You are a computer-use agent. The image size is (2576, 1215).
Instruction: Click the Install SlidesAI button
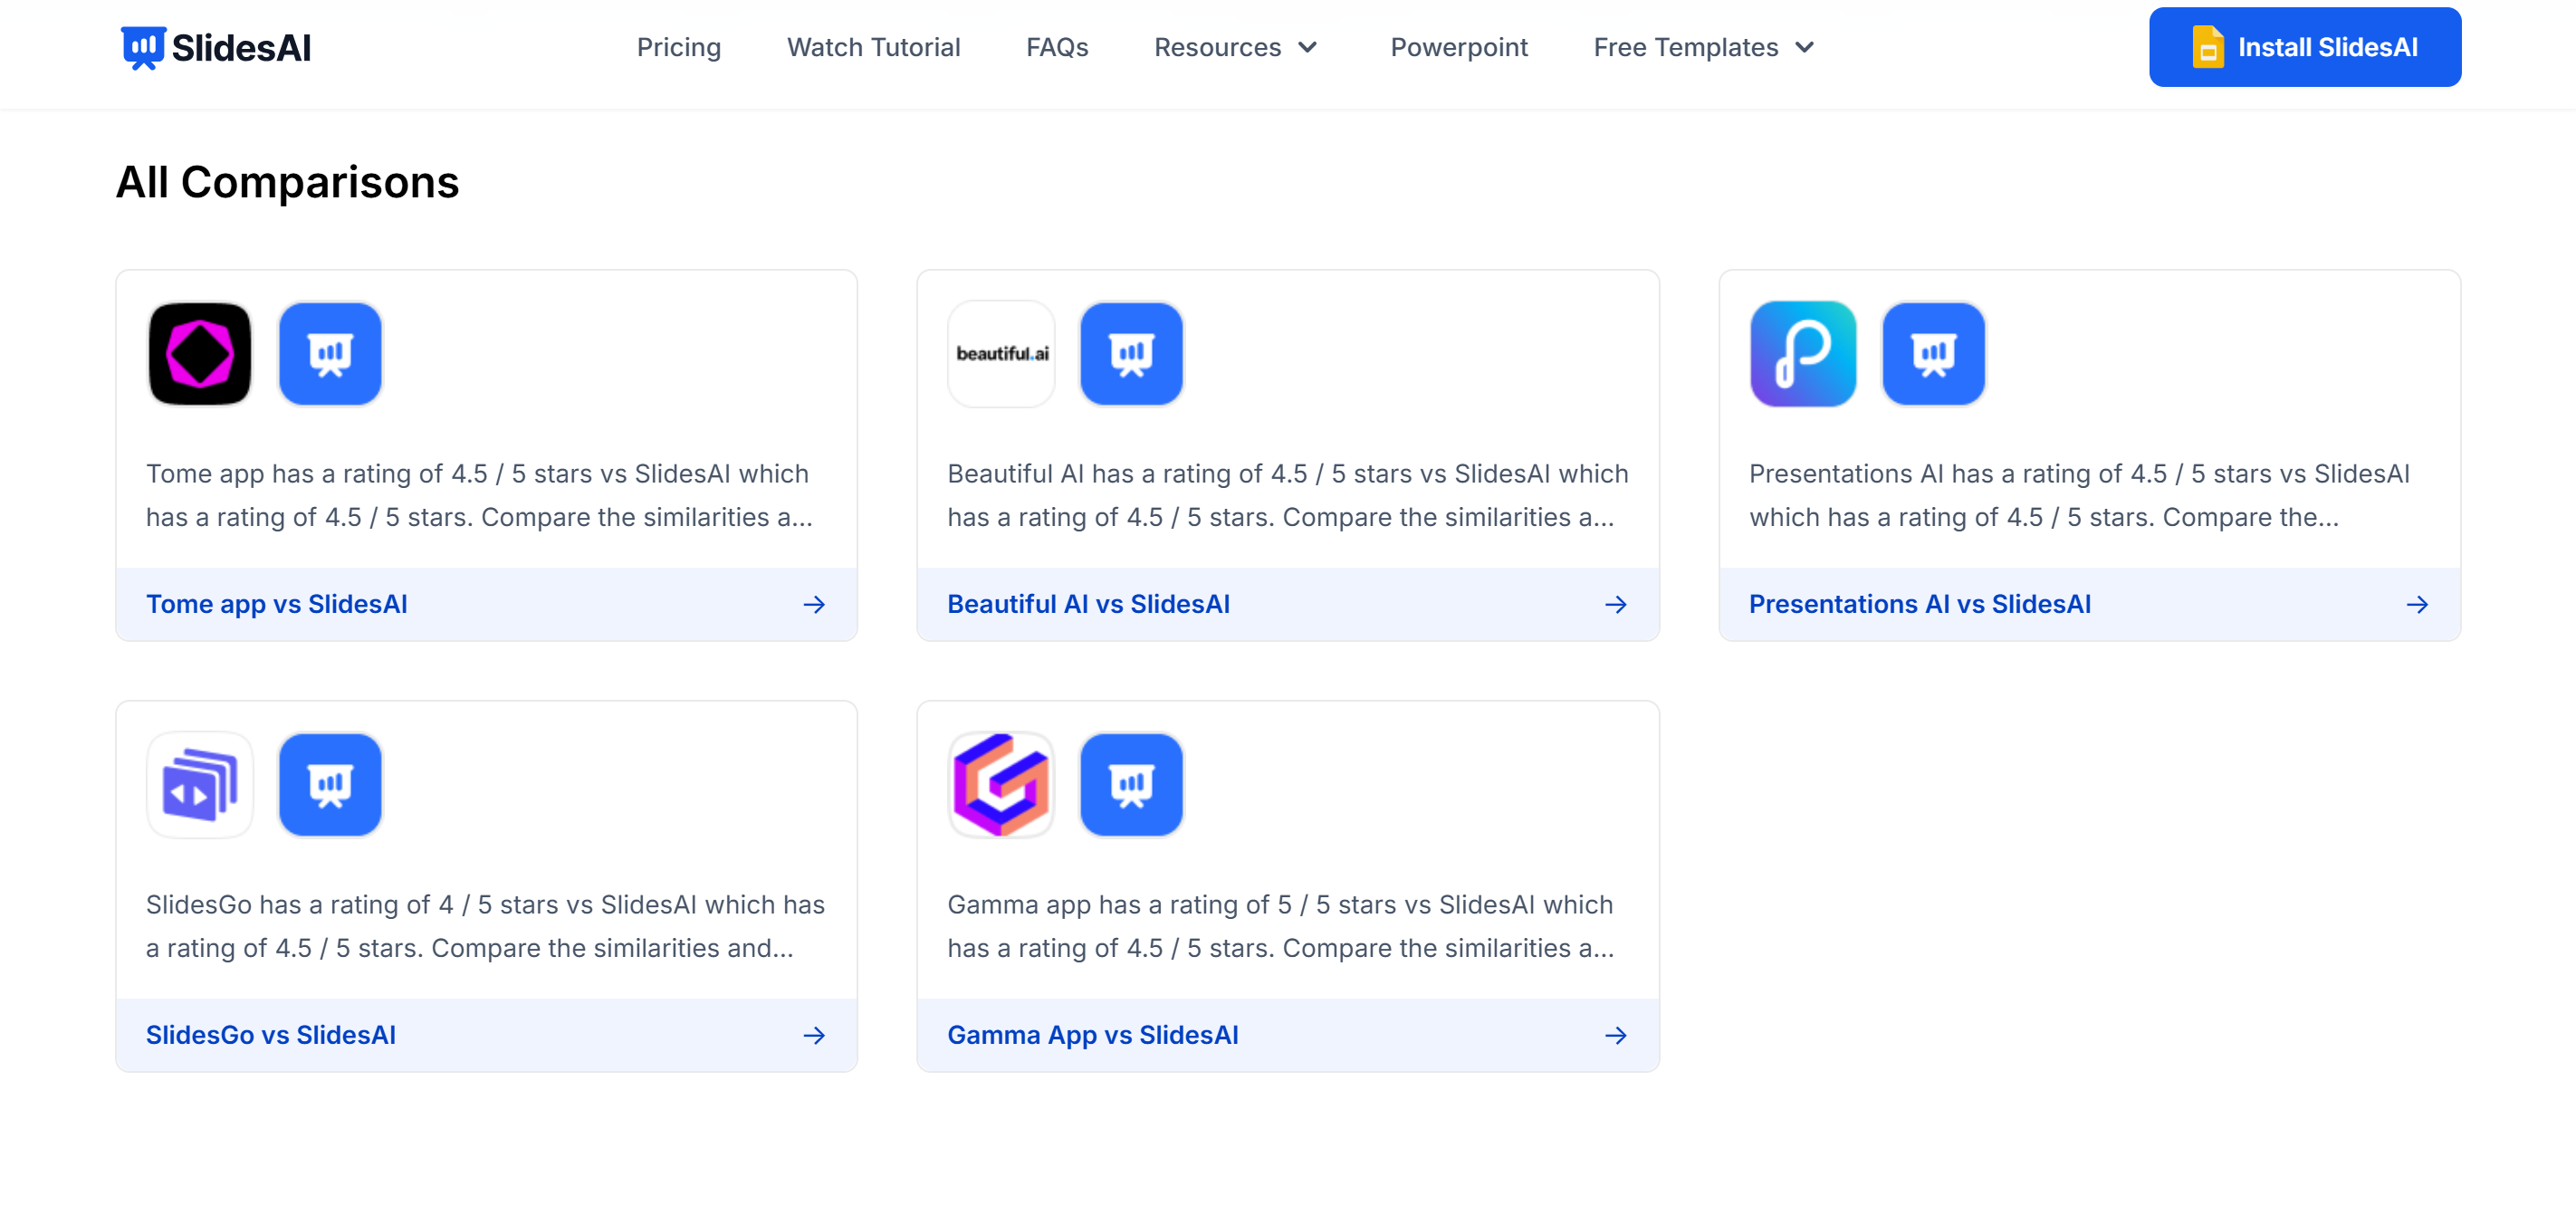[x=2304, y=47]
